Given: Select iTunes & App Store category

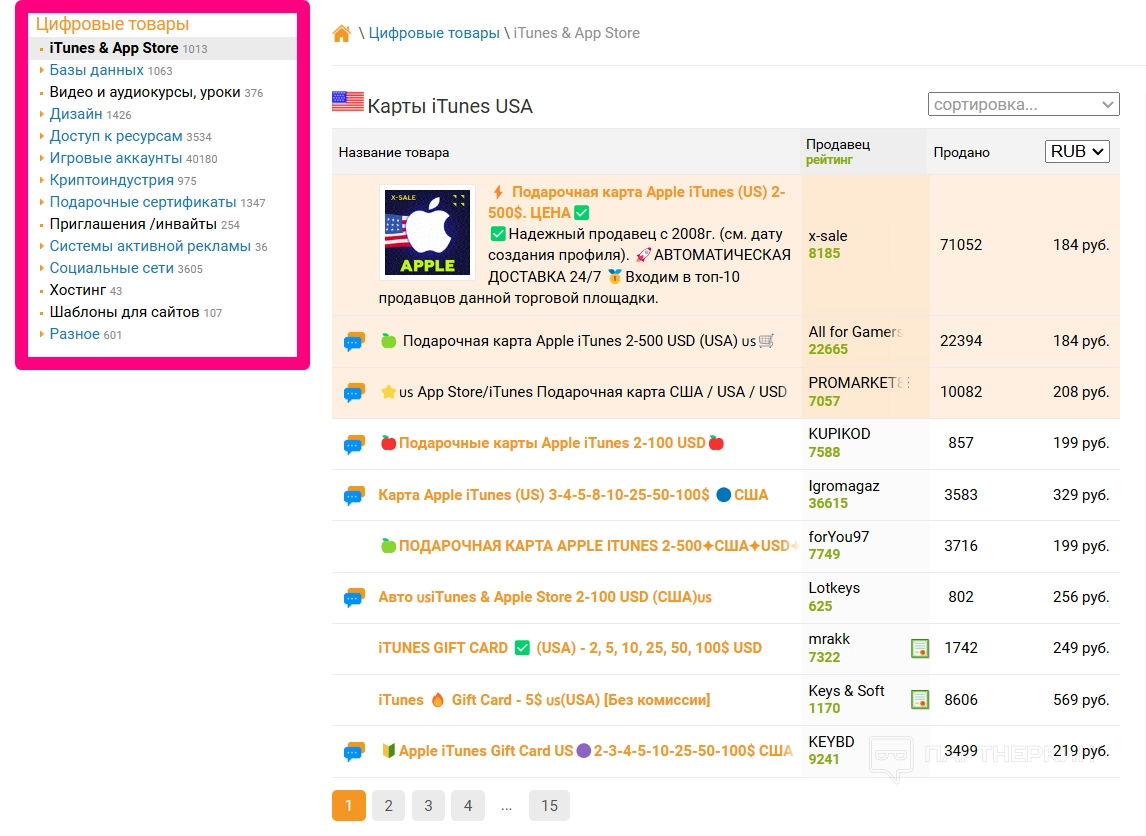Looking at the screenshot, I should point(114,48).
